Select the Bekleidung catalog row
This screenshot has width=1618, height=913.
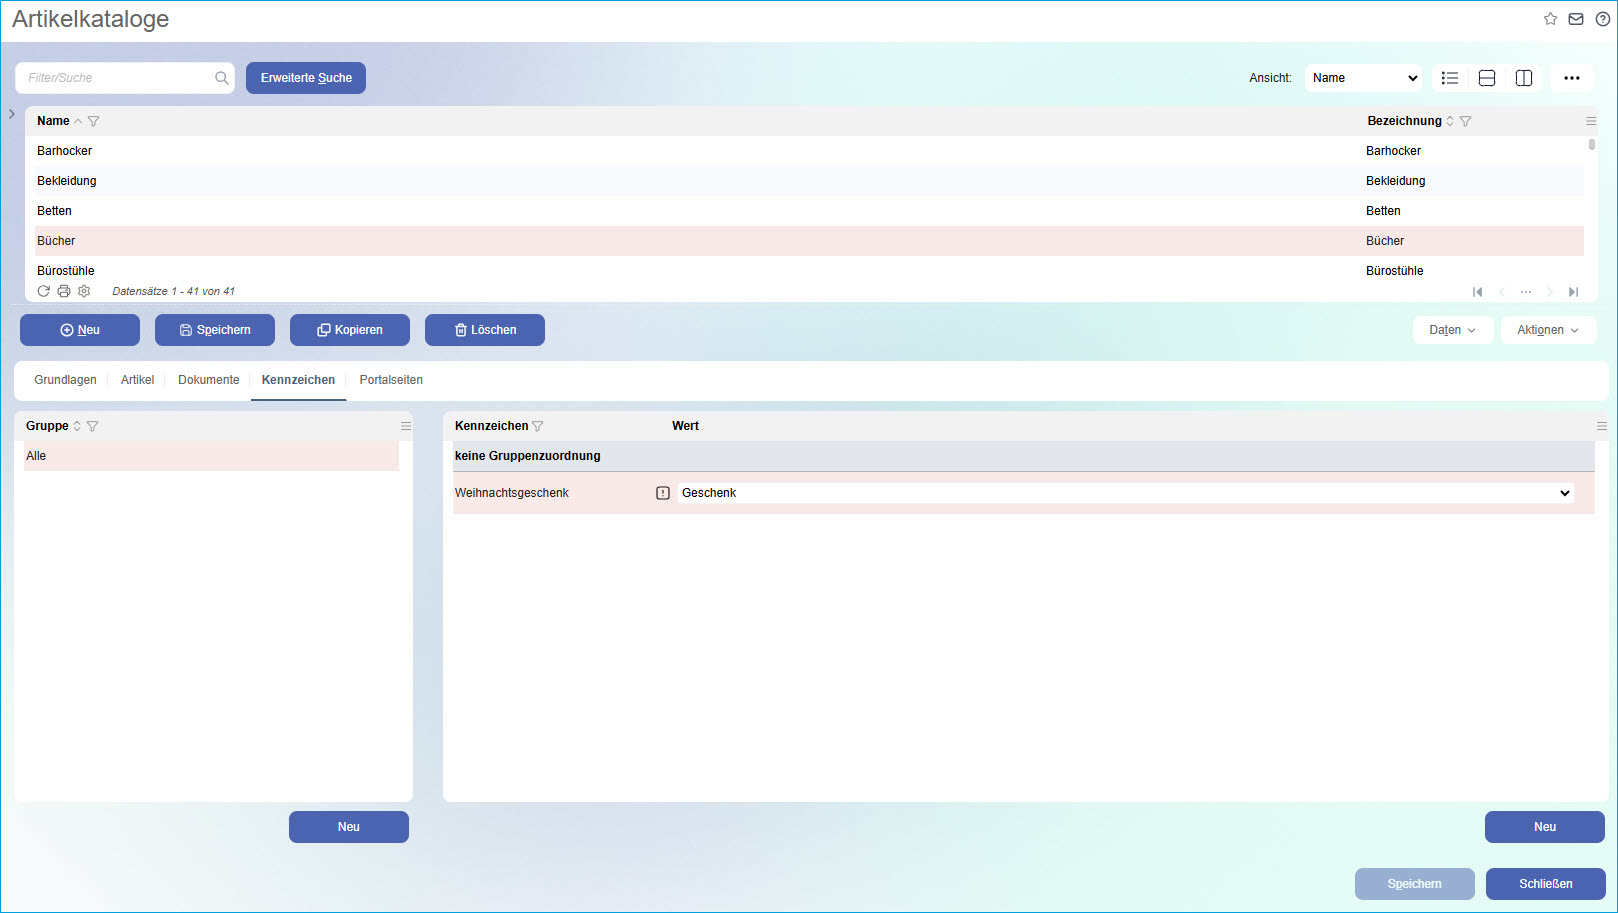(810, 181)
